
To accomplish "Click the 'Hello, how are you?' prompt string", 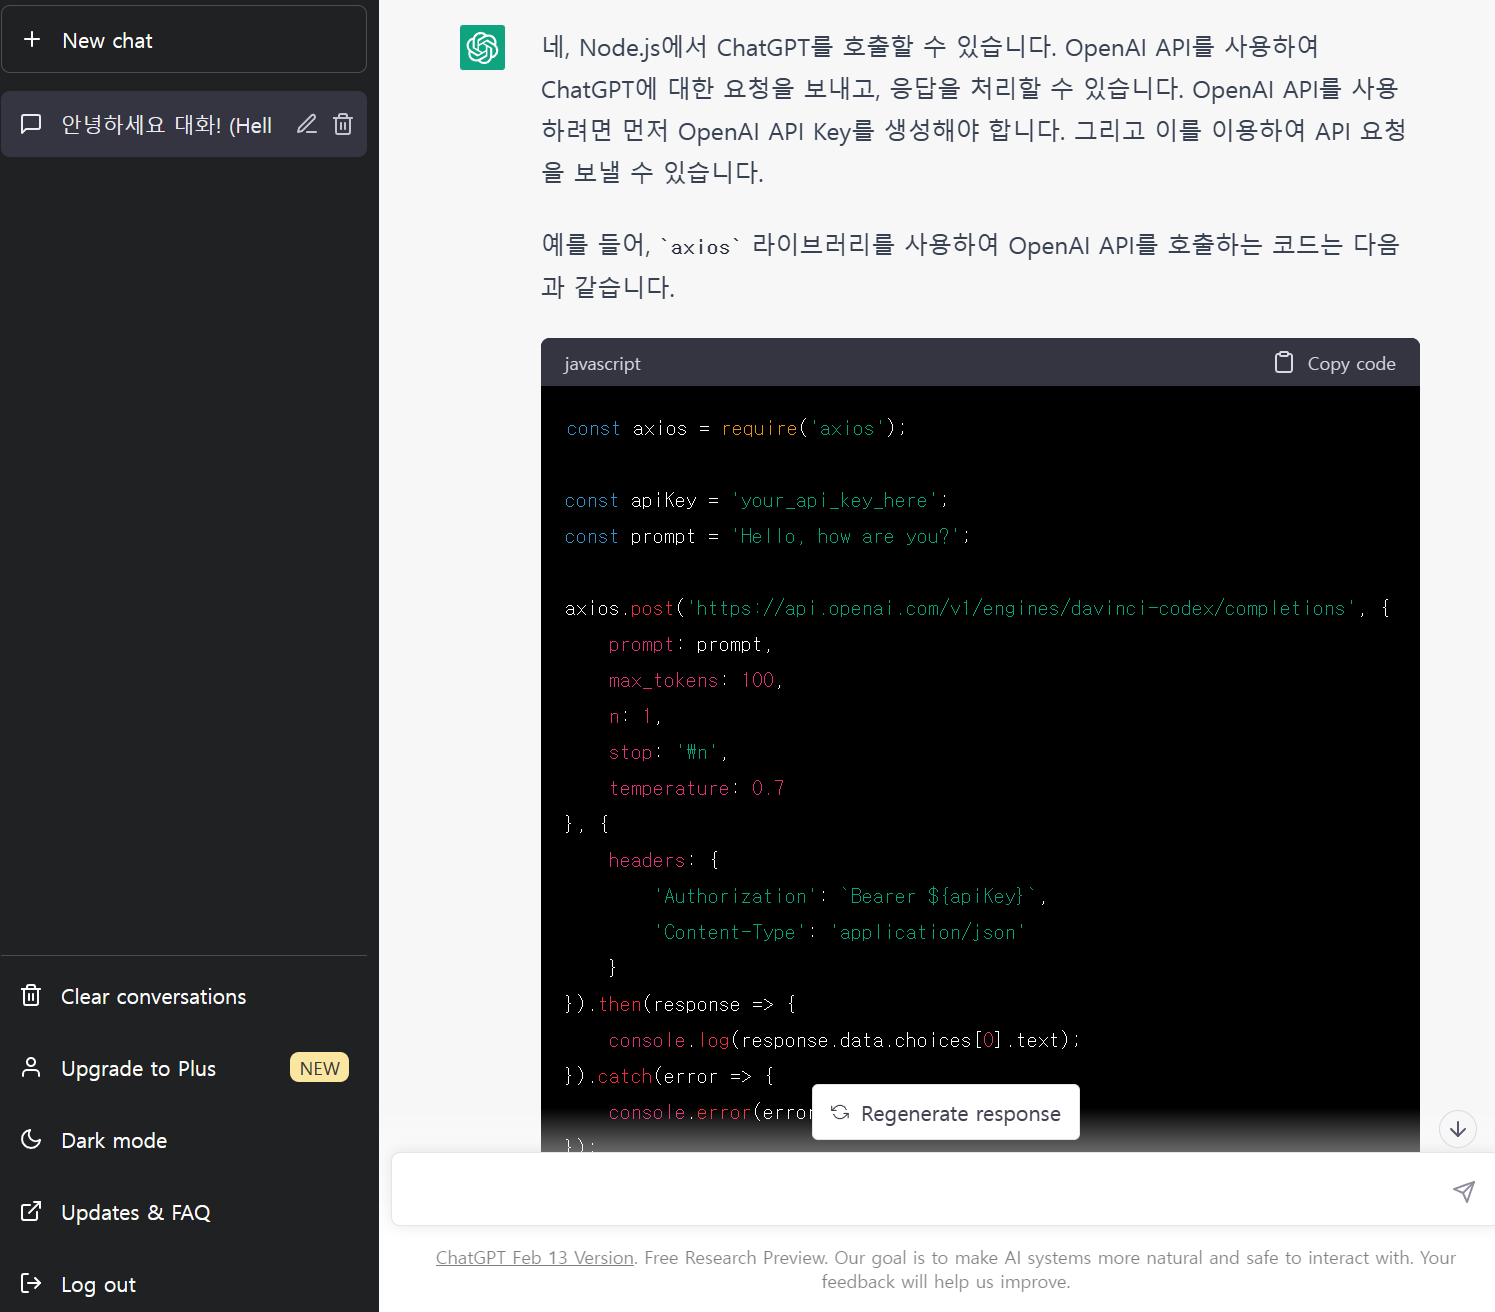I will click(847, 536).
